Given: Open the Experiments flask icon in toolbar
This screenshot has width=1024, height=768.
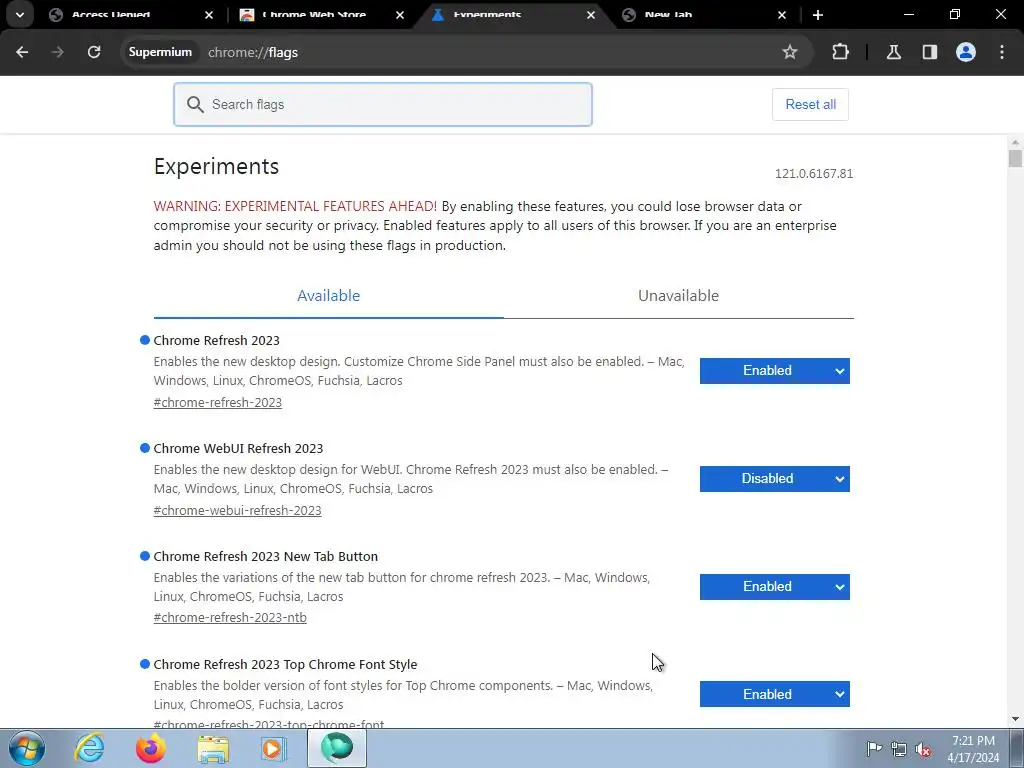Looking at the screenshot, I should click(893, 52).
